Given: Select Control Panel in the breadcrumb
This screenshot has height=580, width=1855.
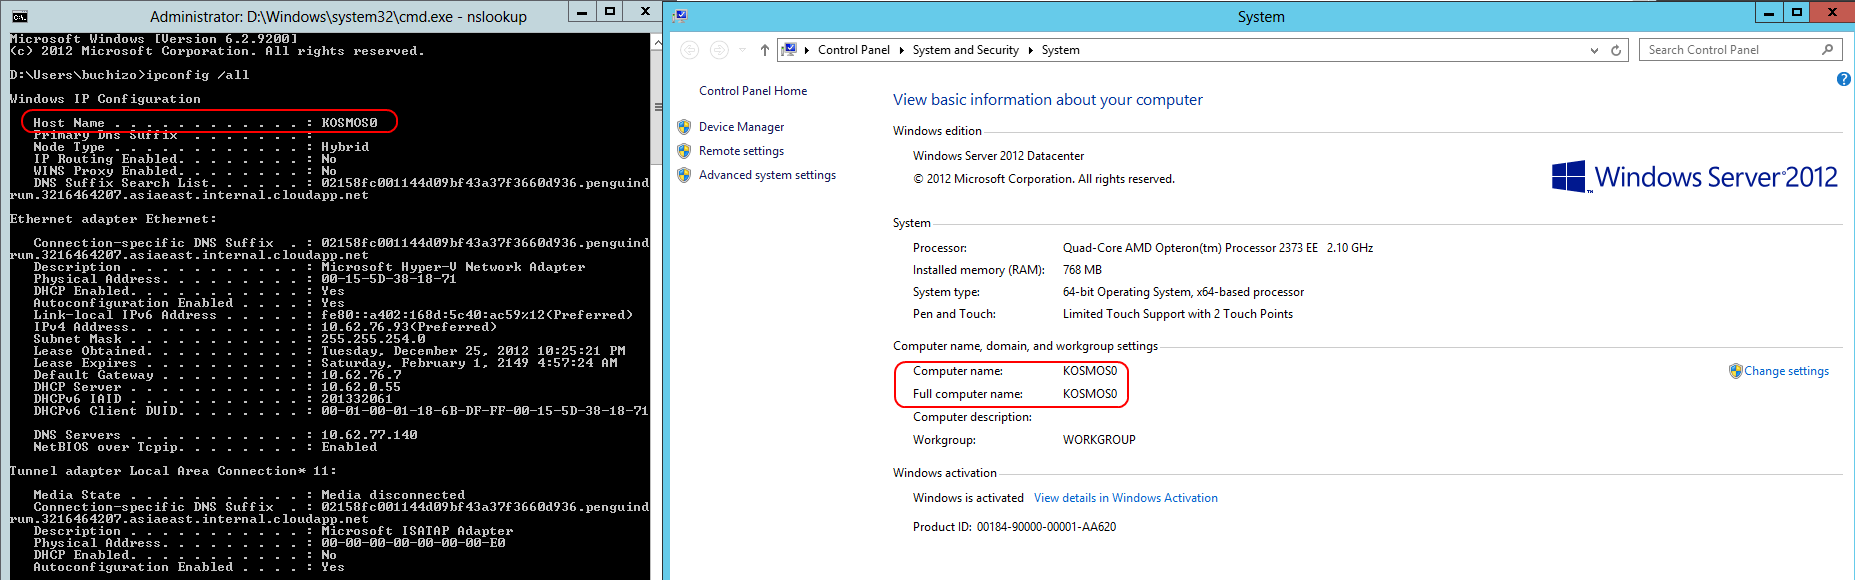Looking at the screenshot, I should tap(853, 50).
